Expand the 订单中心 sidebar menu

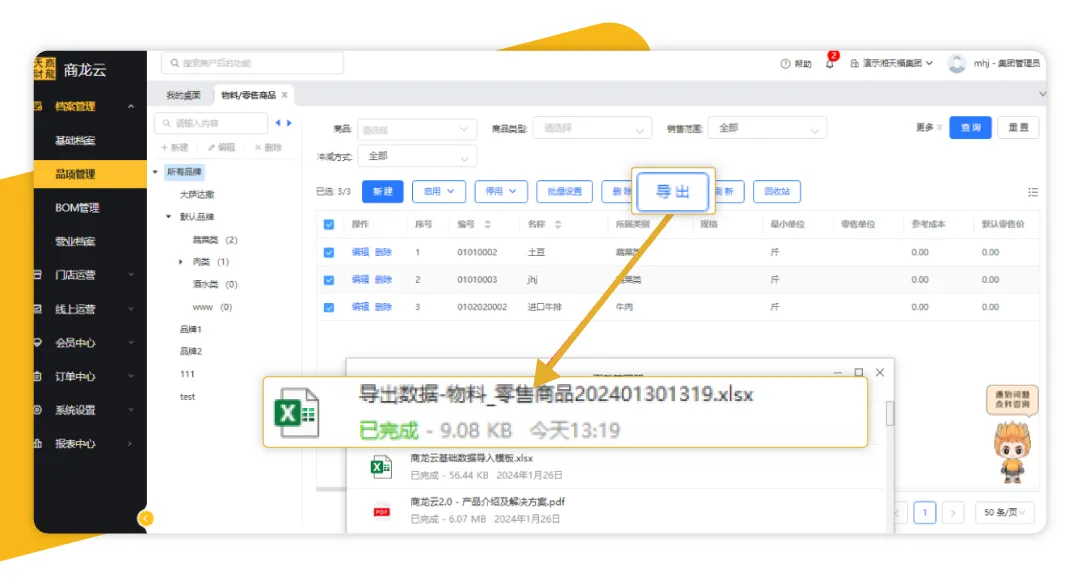(x=90, y=377)
